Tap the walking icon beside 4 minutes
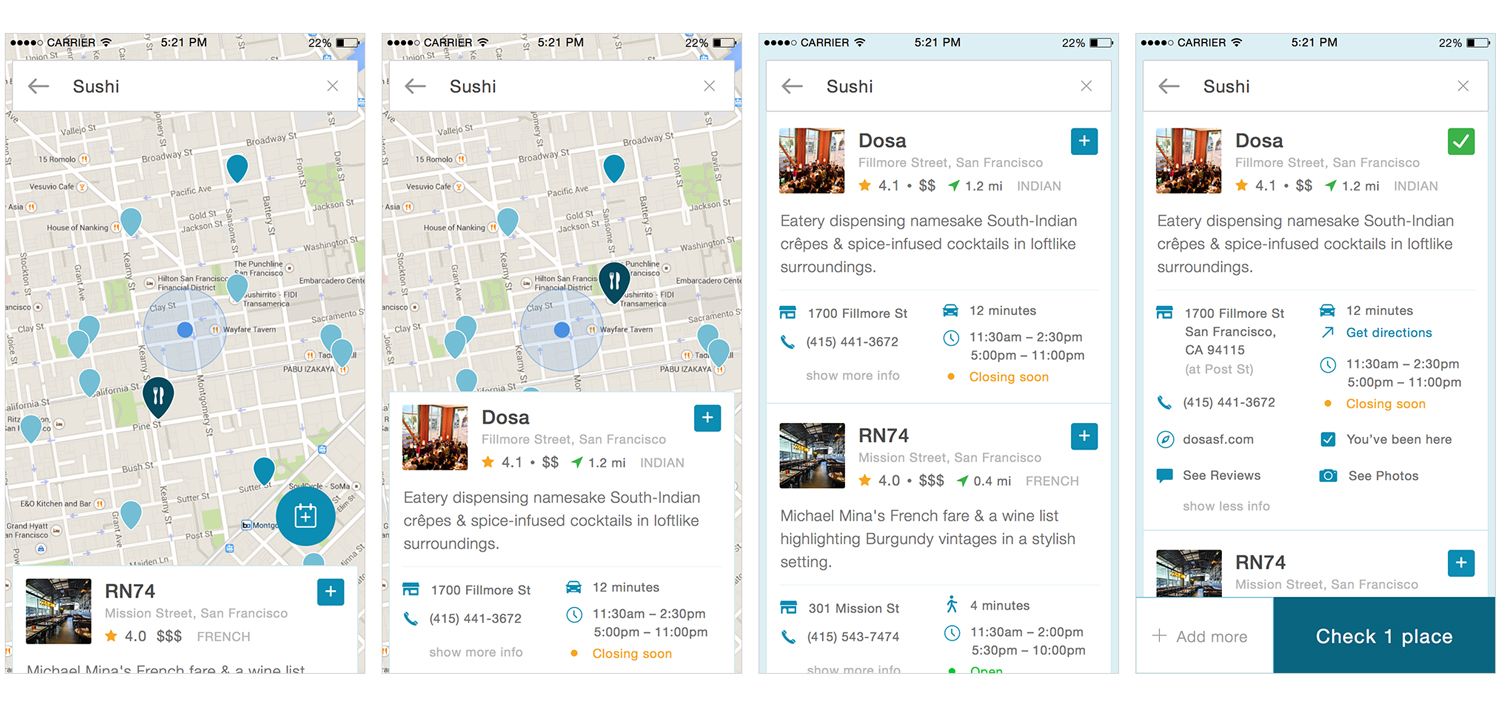The image size is (1500, 706). [951, 605]
